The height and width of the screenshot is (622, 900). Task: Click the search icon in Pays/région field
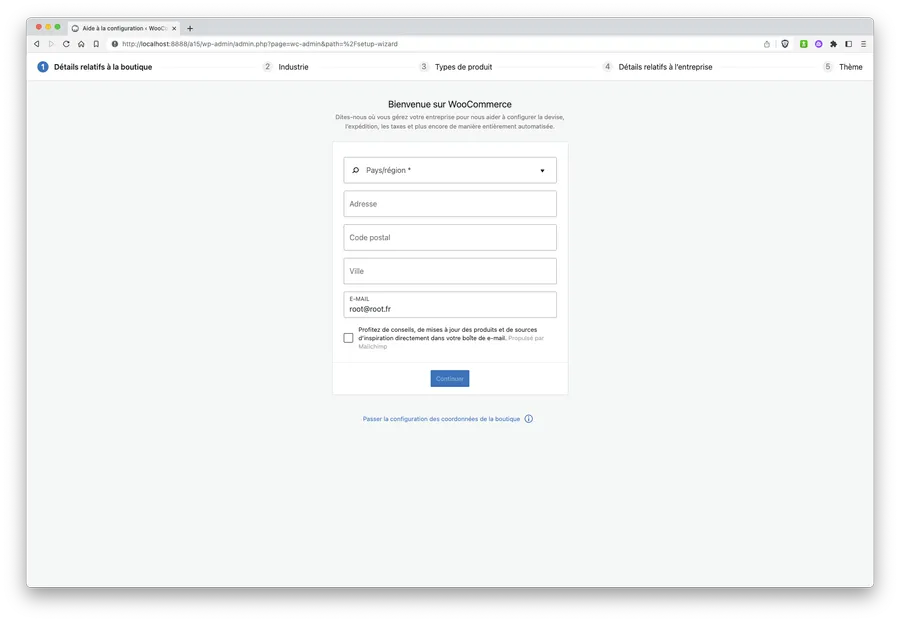pos(355,170)
